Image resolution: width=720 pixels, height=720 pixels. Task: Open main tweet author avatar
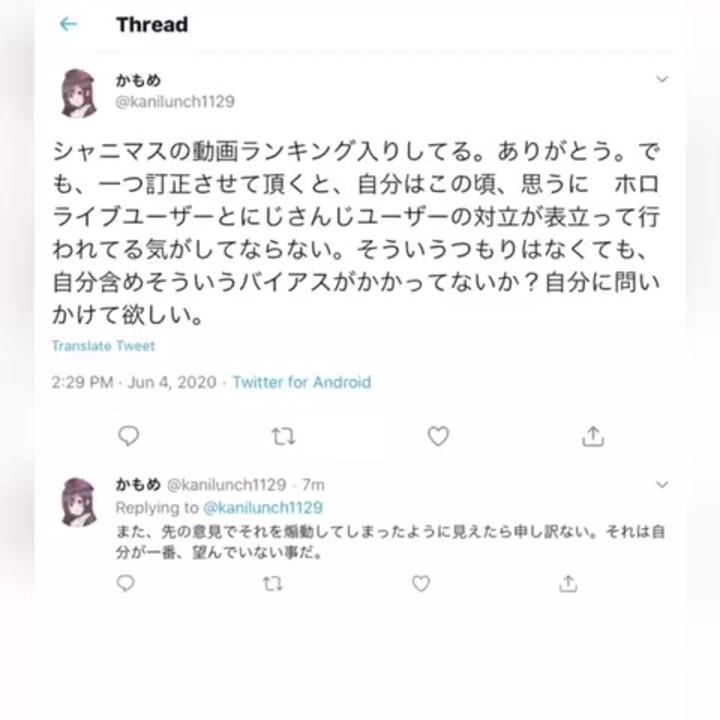point(78,93)
